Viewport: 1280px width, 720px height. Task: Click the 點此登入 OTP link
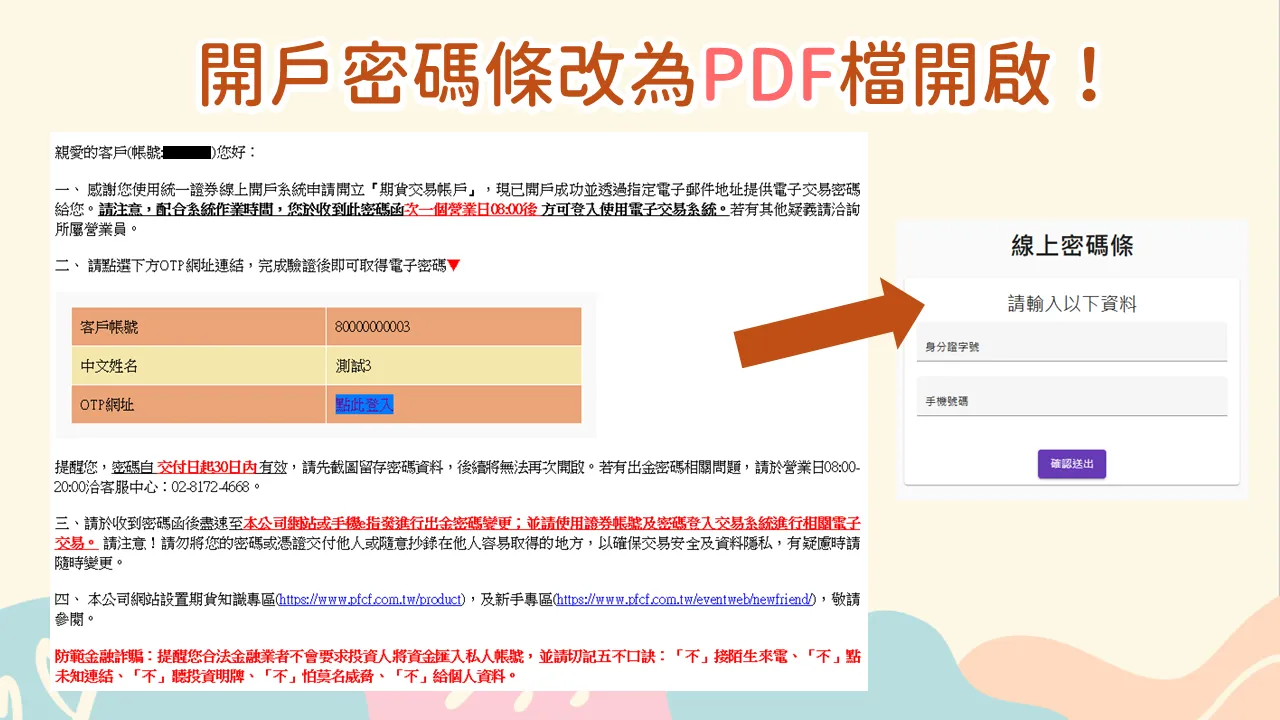(x=364, y=404)
